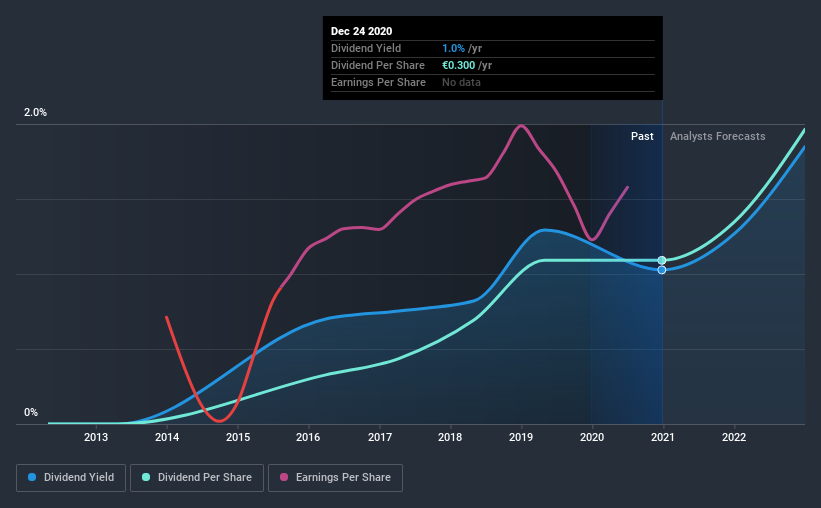Select the Dividend Yield data point marker
This screenshot has height=508, width=821.
coord(662,270)
